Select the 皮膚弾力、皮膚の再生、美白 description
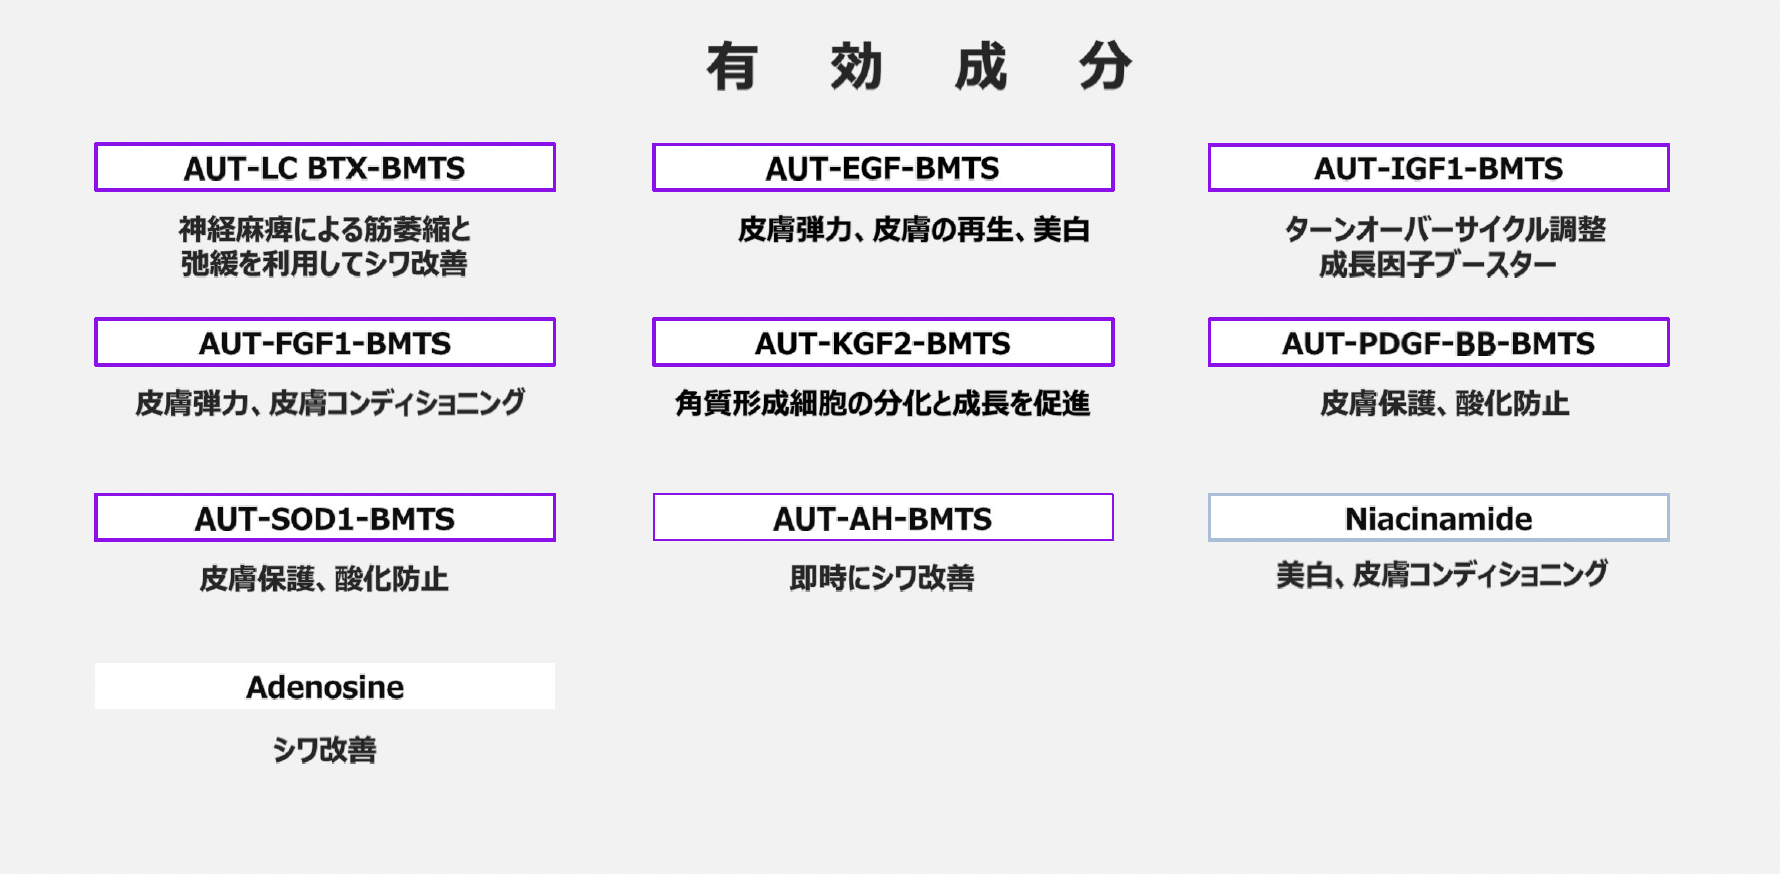The image size is (1780, 874). click(x=913, y=230)
